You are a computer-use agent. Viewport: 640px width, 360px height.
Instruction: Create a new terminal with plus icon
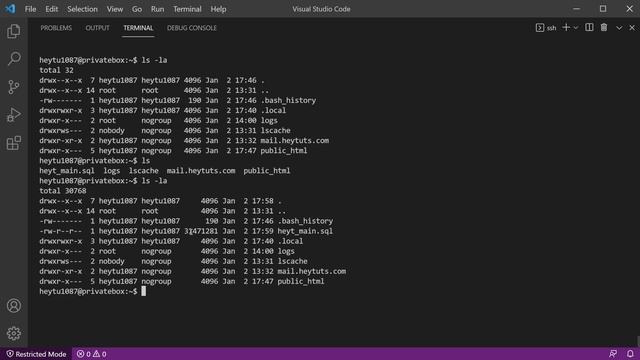coord(566,27)
